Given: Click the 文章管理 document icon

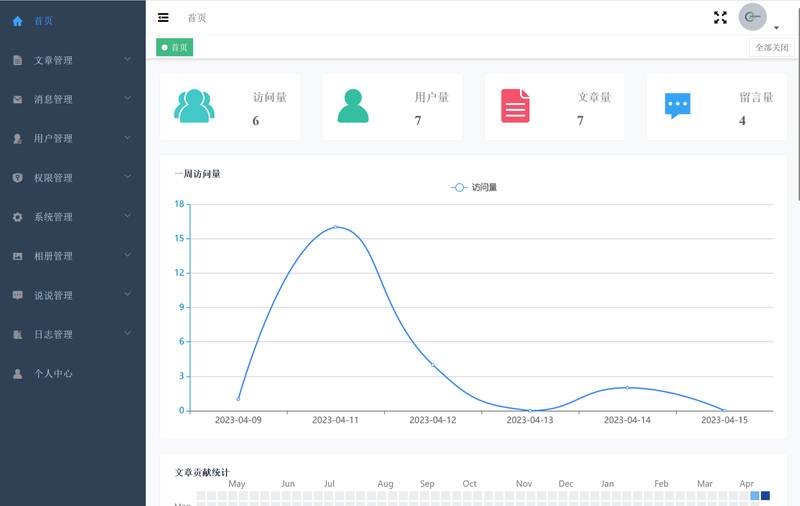Looking at the screenshot, I should (x=17, y=60).
